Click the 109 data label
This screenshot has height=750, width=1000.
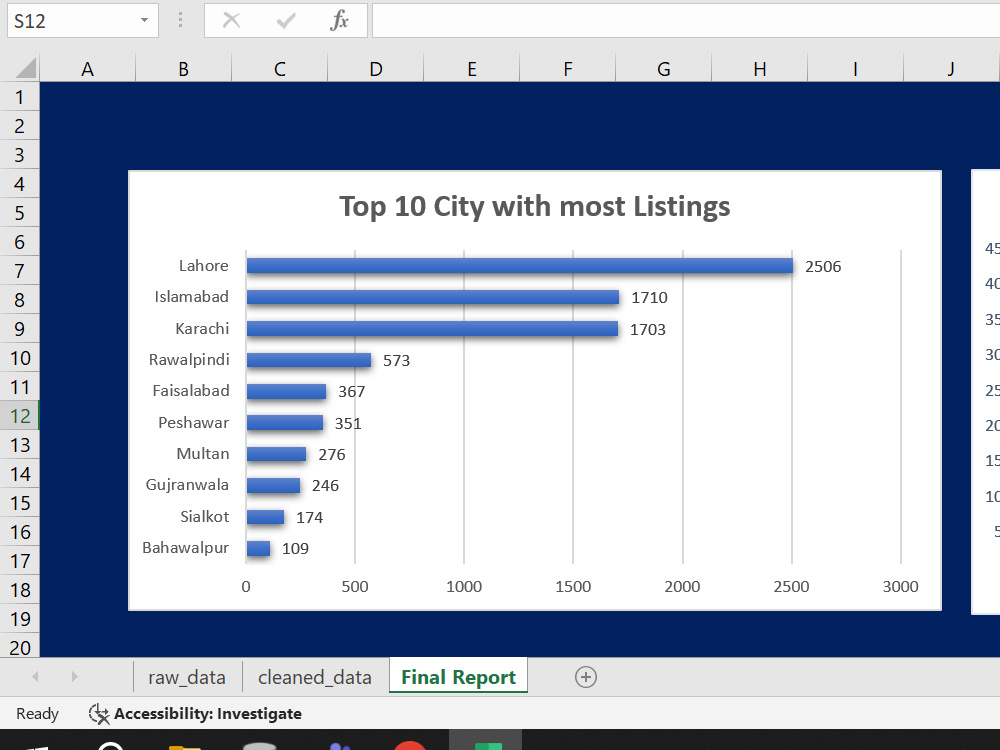[x=295, y=548]
